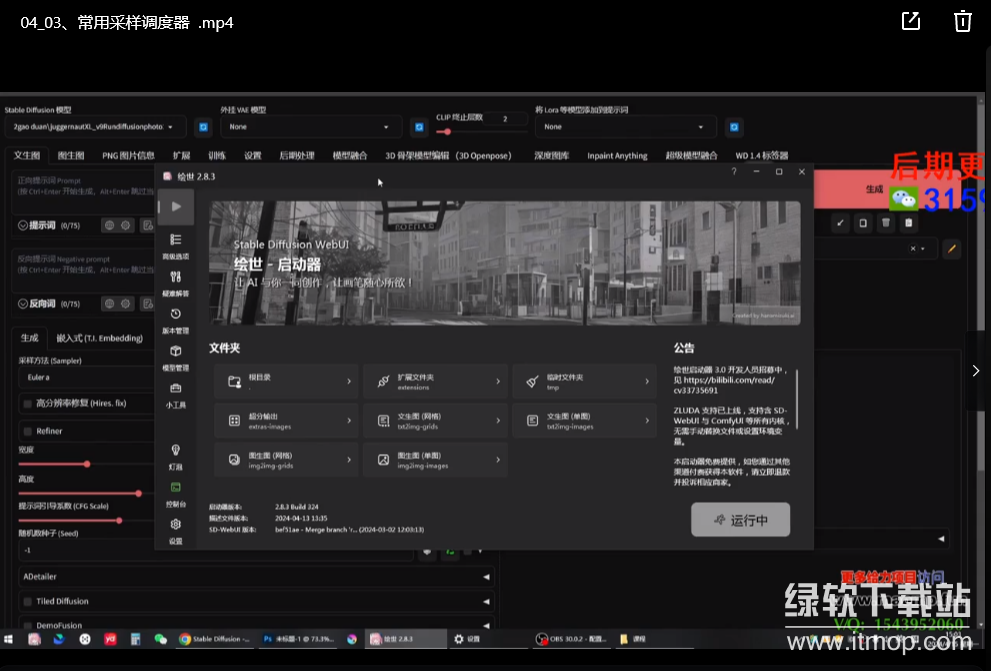Open 小工具 section of launcher
This screenshot has width=991, height=671.
[176, 392]
